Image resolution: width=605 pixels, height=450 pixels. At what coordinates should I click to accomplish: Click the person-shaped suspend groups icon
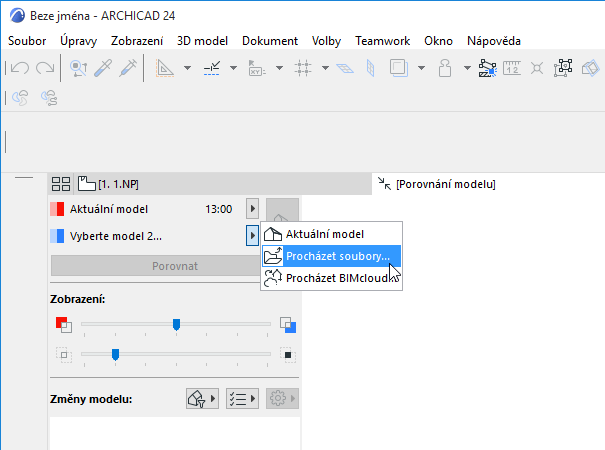click(445, 68)
